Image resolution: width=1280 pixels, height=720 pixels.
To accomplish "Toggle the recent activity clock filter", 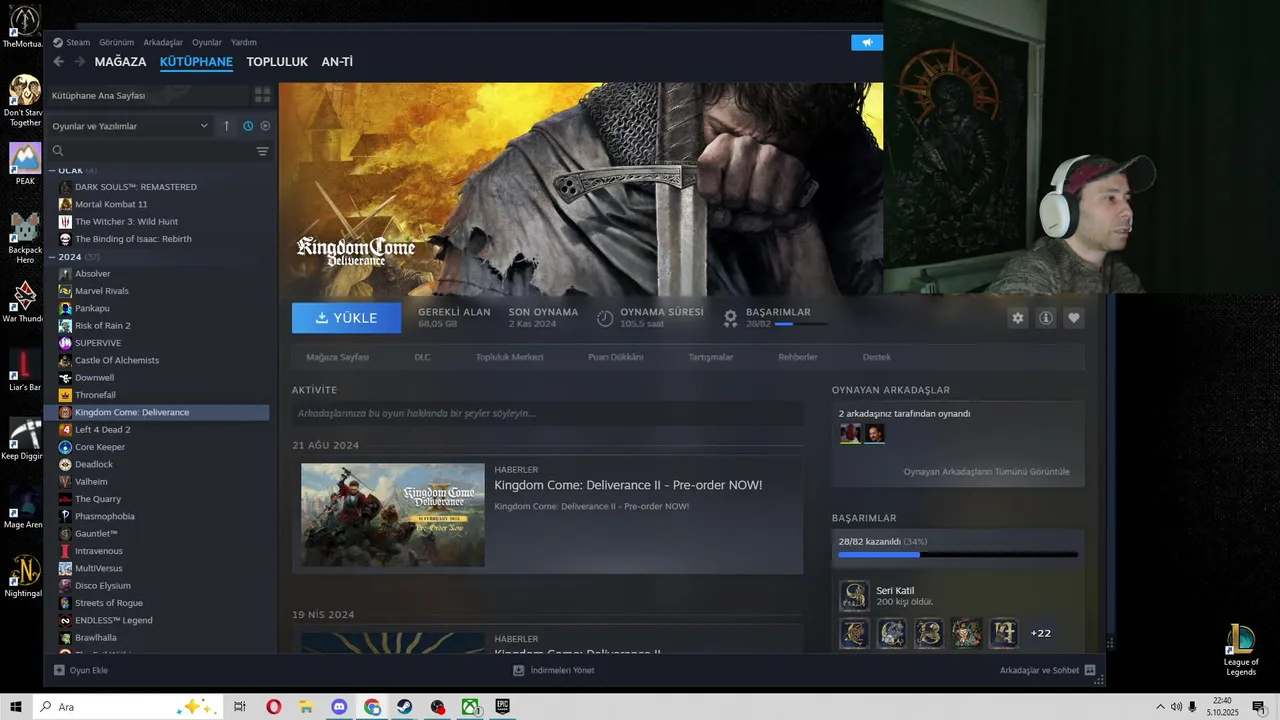I will pos(248,126).
